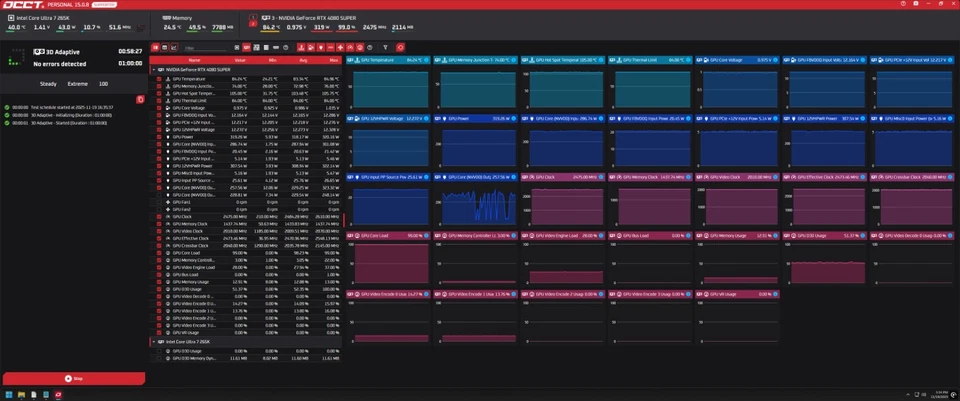Click info icon on GPU Core Load graph
960x401 pixels.
[x=426, y=236]
